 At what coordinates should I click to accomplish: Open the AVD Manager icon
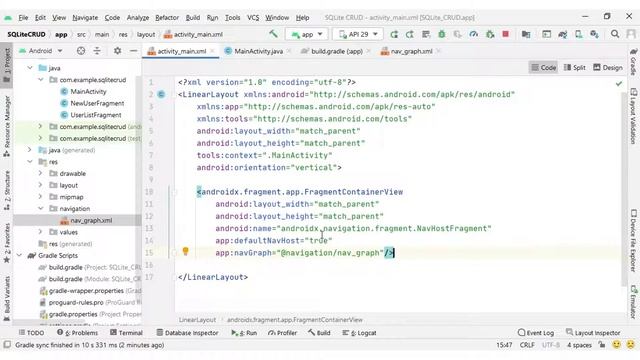(578, 34)
